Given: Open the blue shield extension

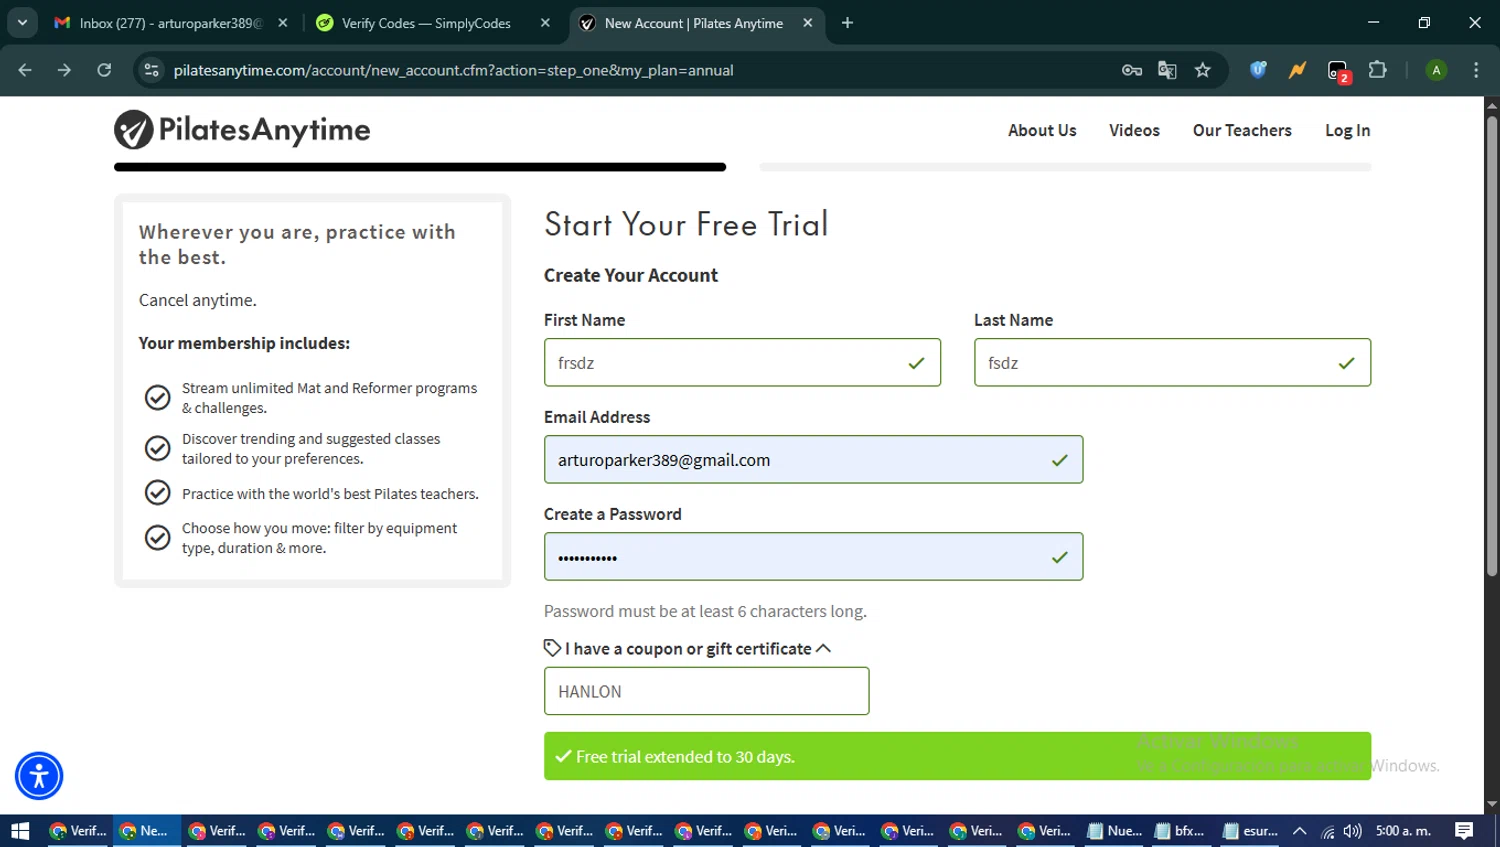Looking at the screenshot, I should [1258, 70].
